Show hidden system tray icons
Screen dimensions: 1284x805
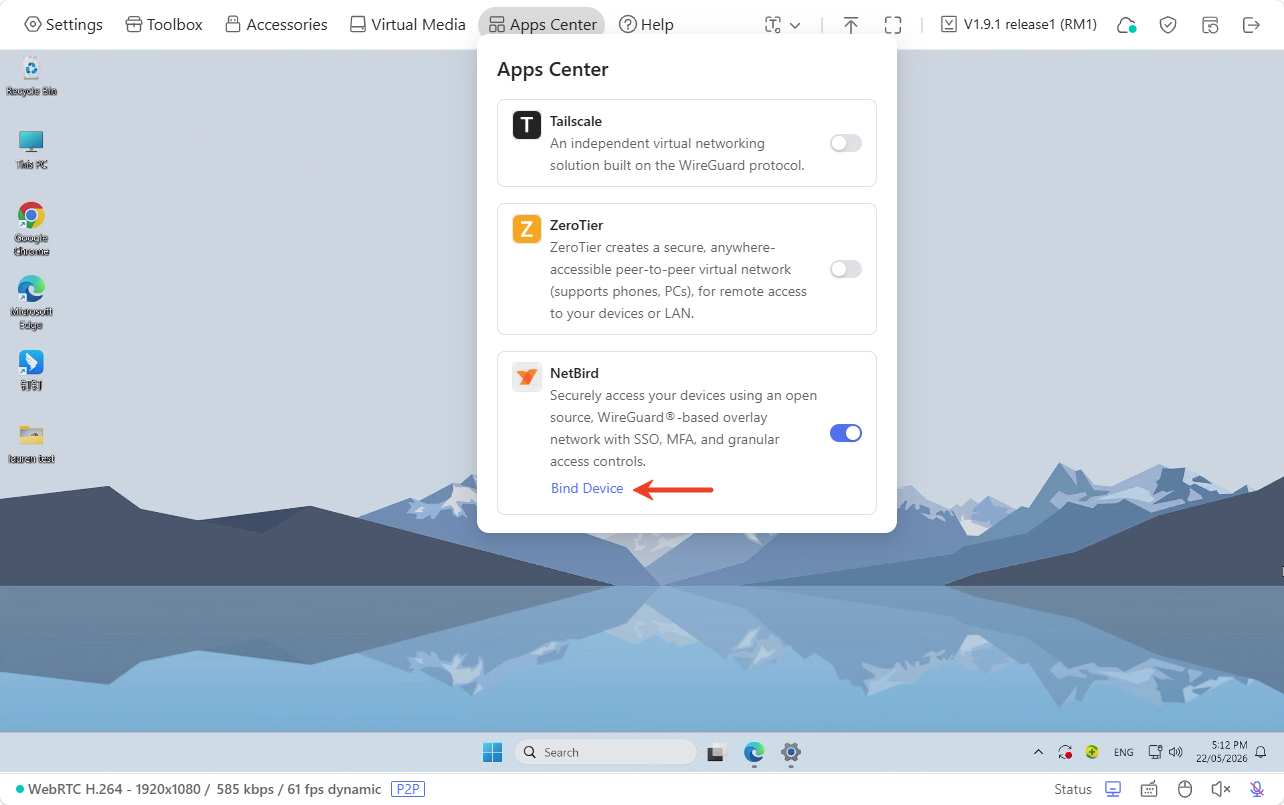[x=1038, y=752]
